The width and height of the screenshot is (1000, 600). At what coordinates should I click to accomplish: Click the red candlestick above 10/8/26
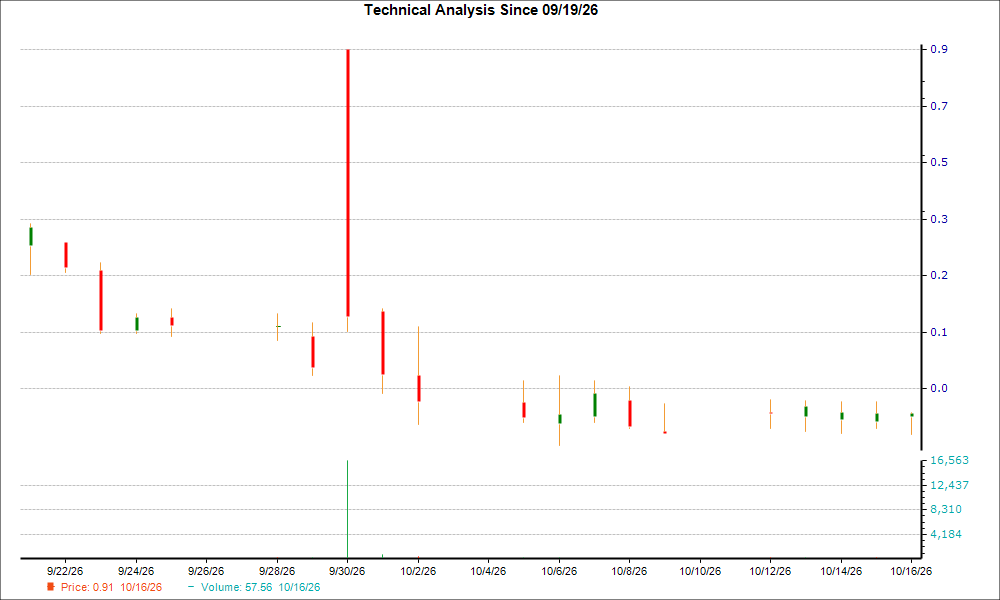(629, 413)
